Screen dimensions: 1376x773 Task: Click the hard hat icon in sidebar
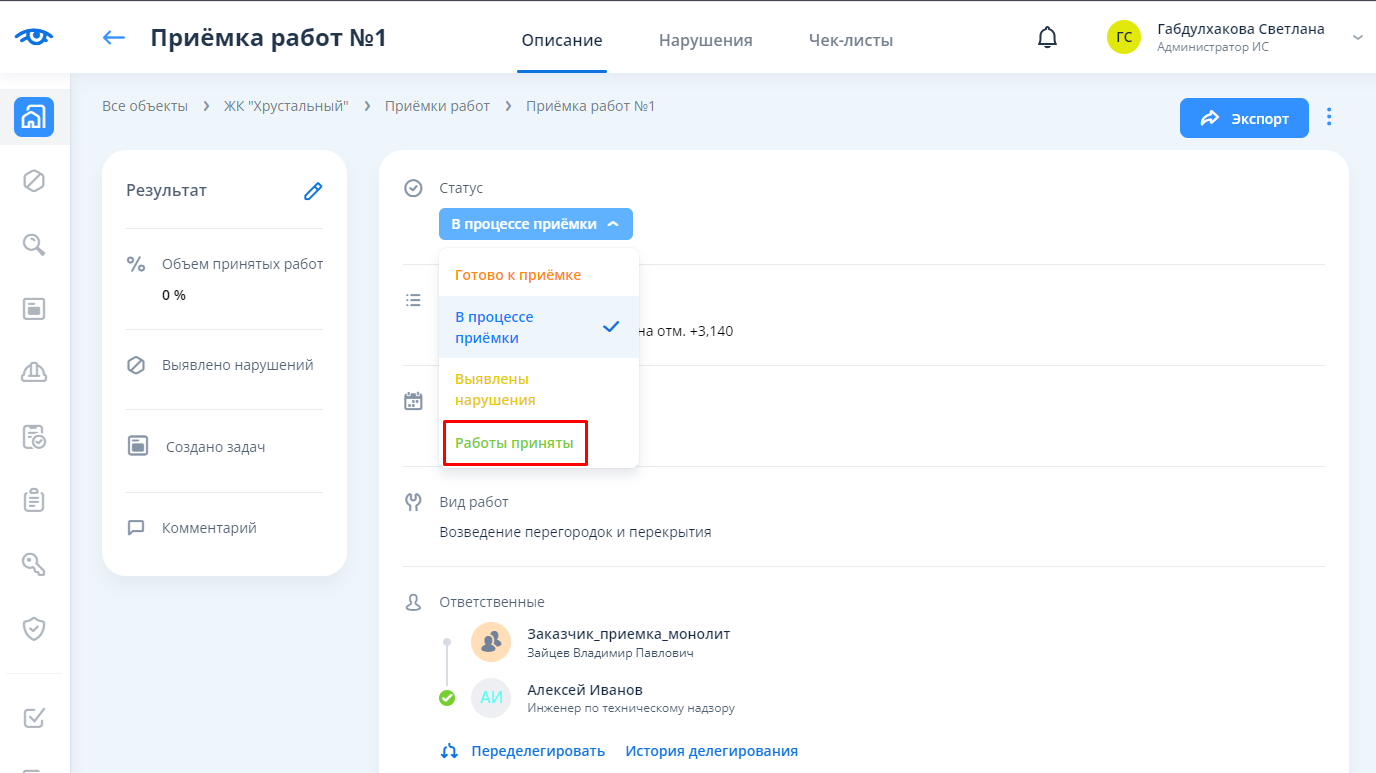click(34, 372)
